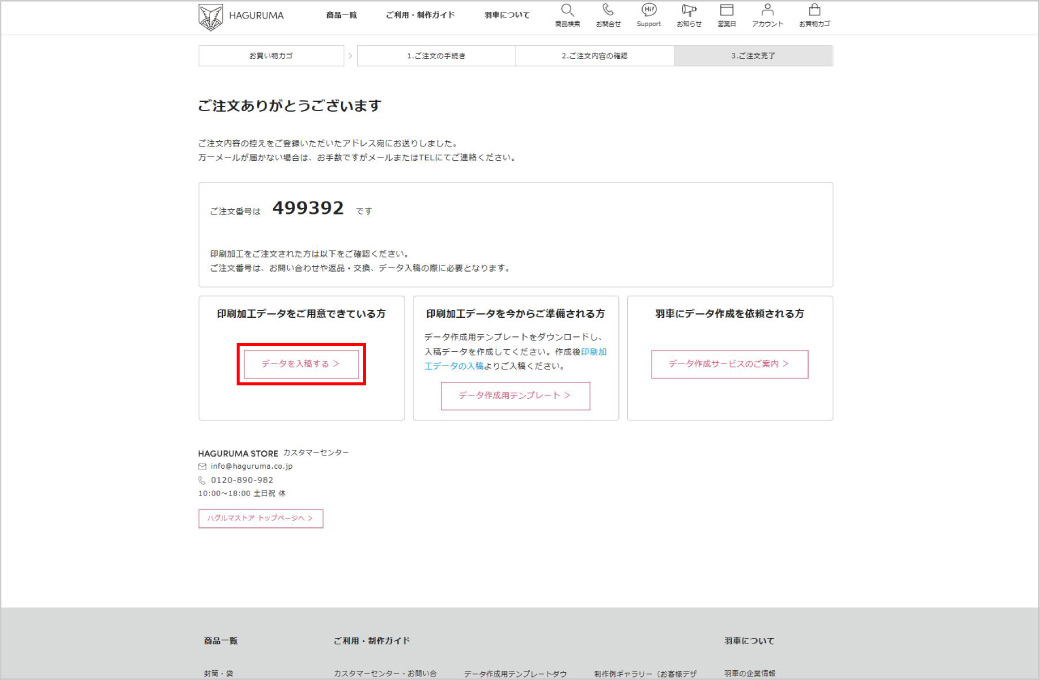Open the 商品一覧 header menu
This screenshot has width=1040, height=680.
[x=341, y=16]
